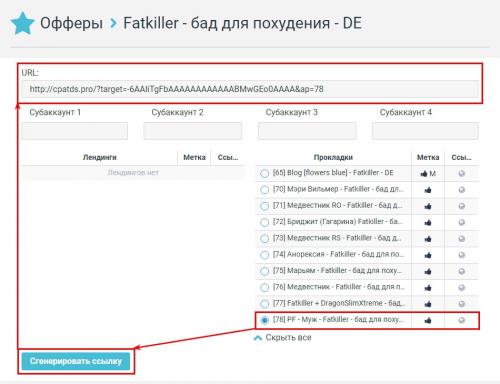This screenshot has width=500, height=384.
Task: Click thumbs-up icon in [71] Медвестник RO row
Action: point(428,206)
